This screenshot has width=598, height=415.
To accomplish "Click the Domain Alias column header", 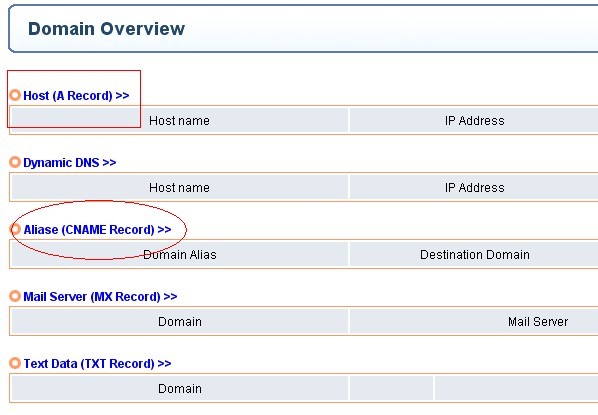I will click(x=179, y=254).
